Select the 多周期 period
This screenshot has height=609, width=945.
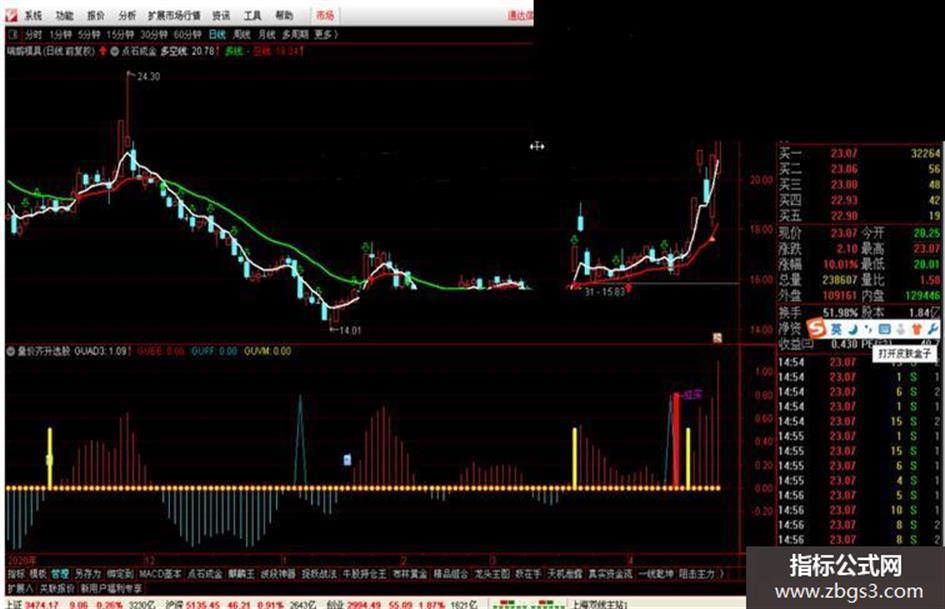[x=295, y=35]
